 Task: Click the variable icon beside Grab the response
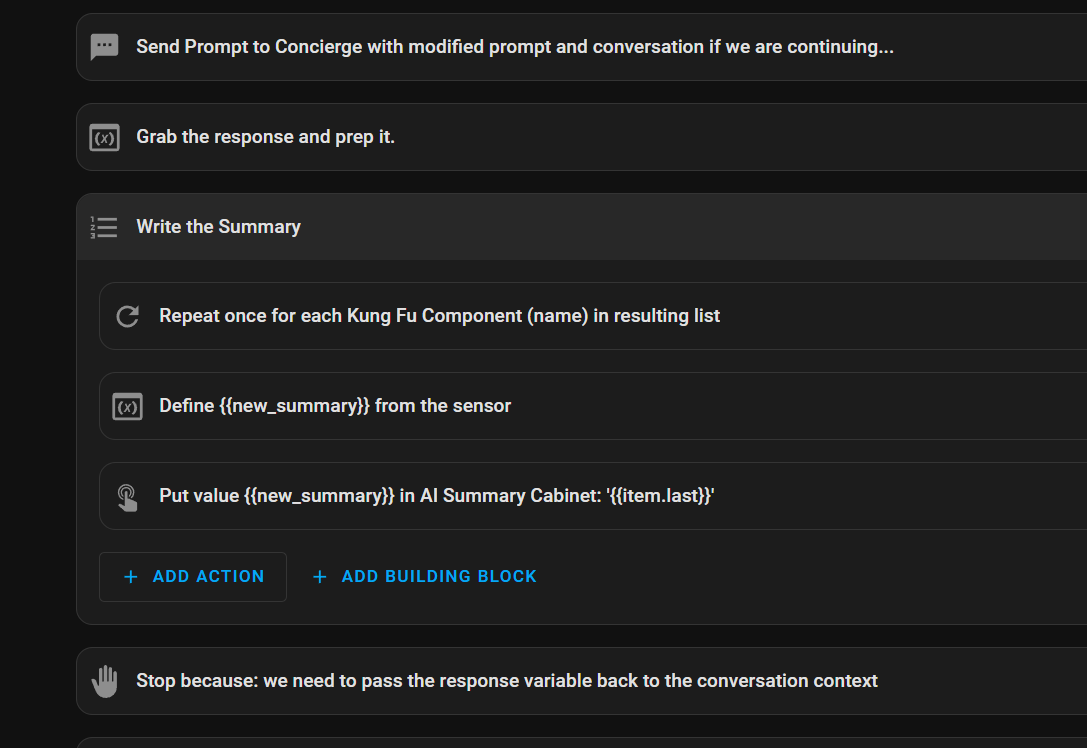point(104,137)
